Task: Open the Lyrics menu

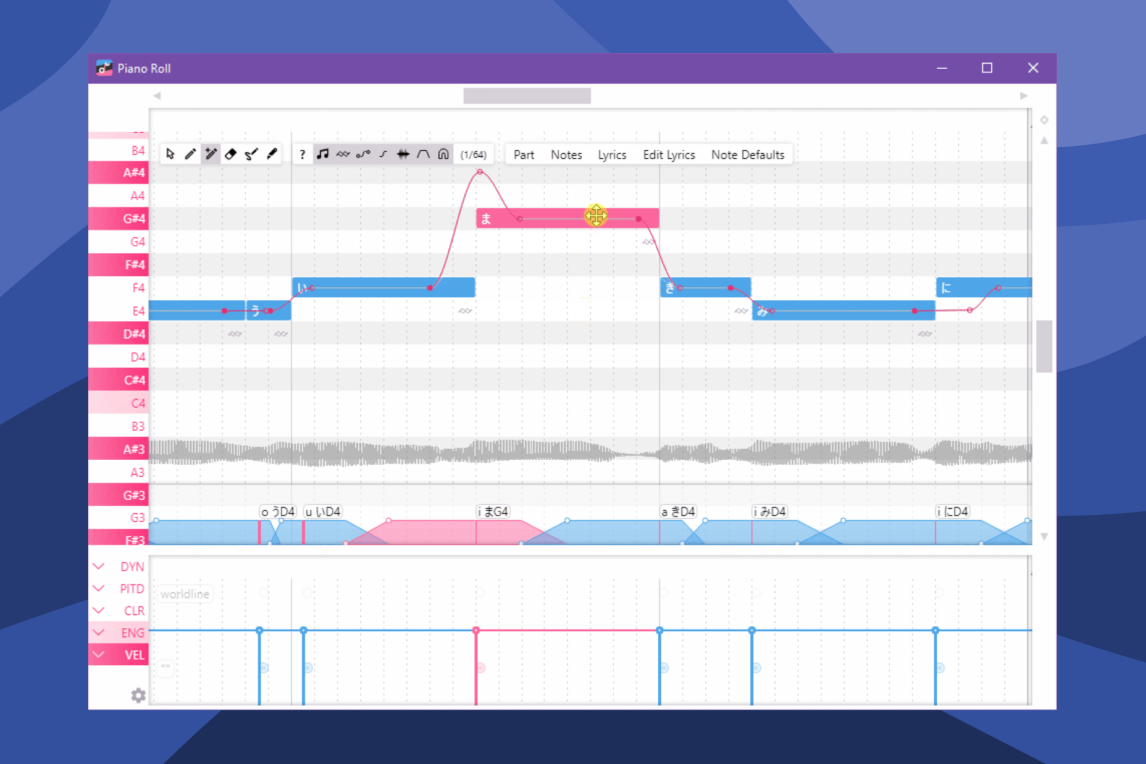Action: (x=611, y=154)
